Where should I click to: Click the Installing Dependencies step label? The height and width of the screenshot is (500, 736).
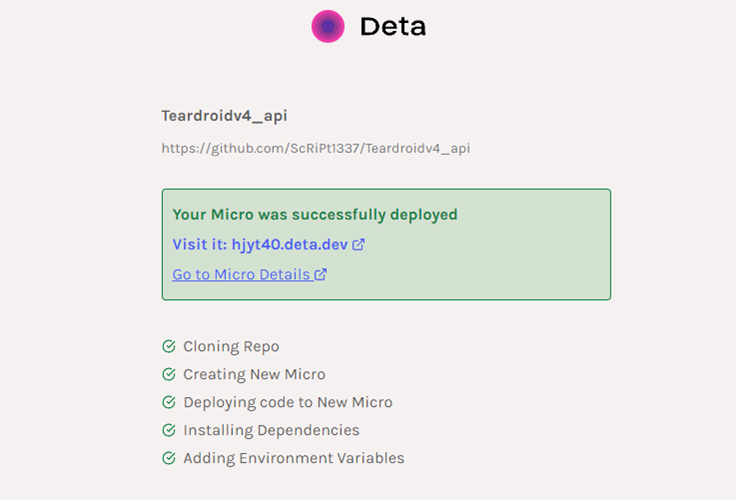(271, 430)
